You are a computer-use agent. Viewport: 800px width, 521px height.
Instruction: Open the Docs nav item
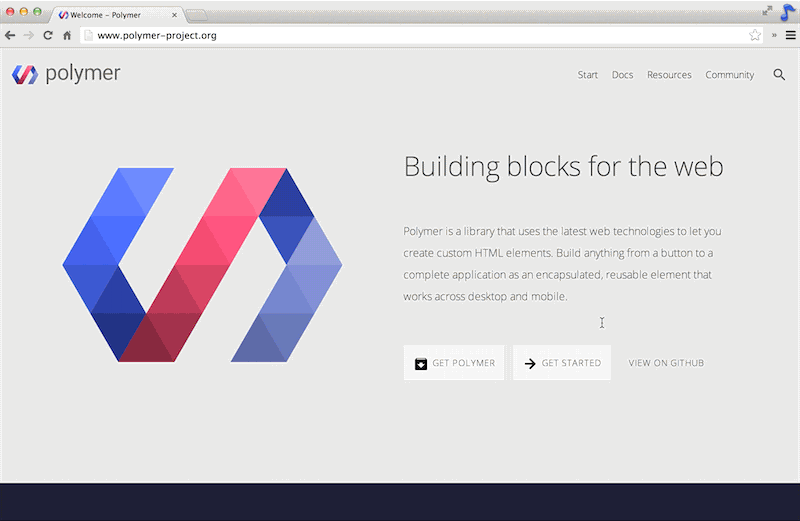[x=622, y=75]
